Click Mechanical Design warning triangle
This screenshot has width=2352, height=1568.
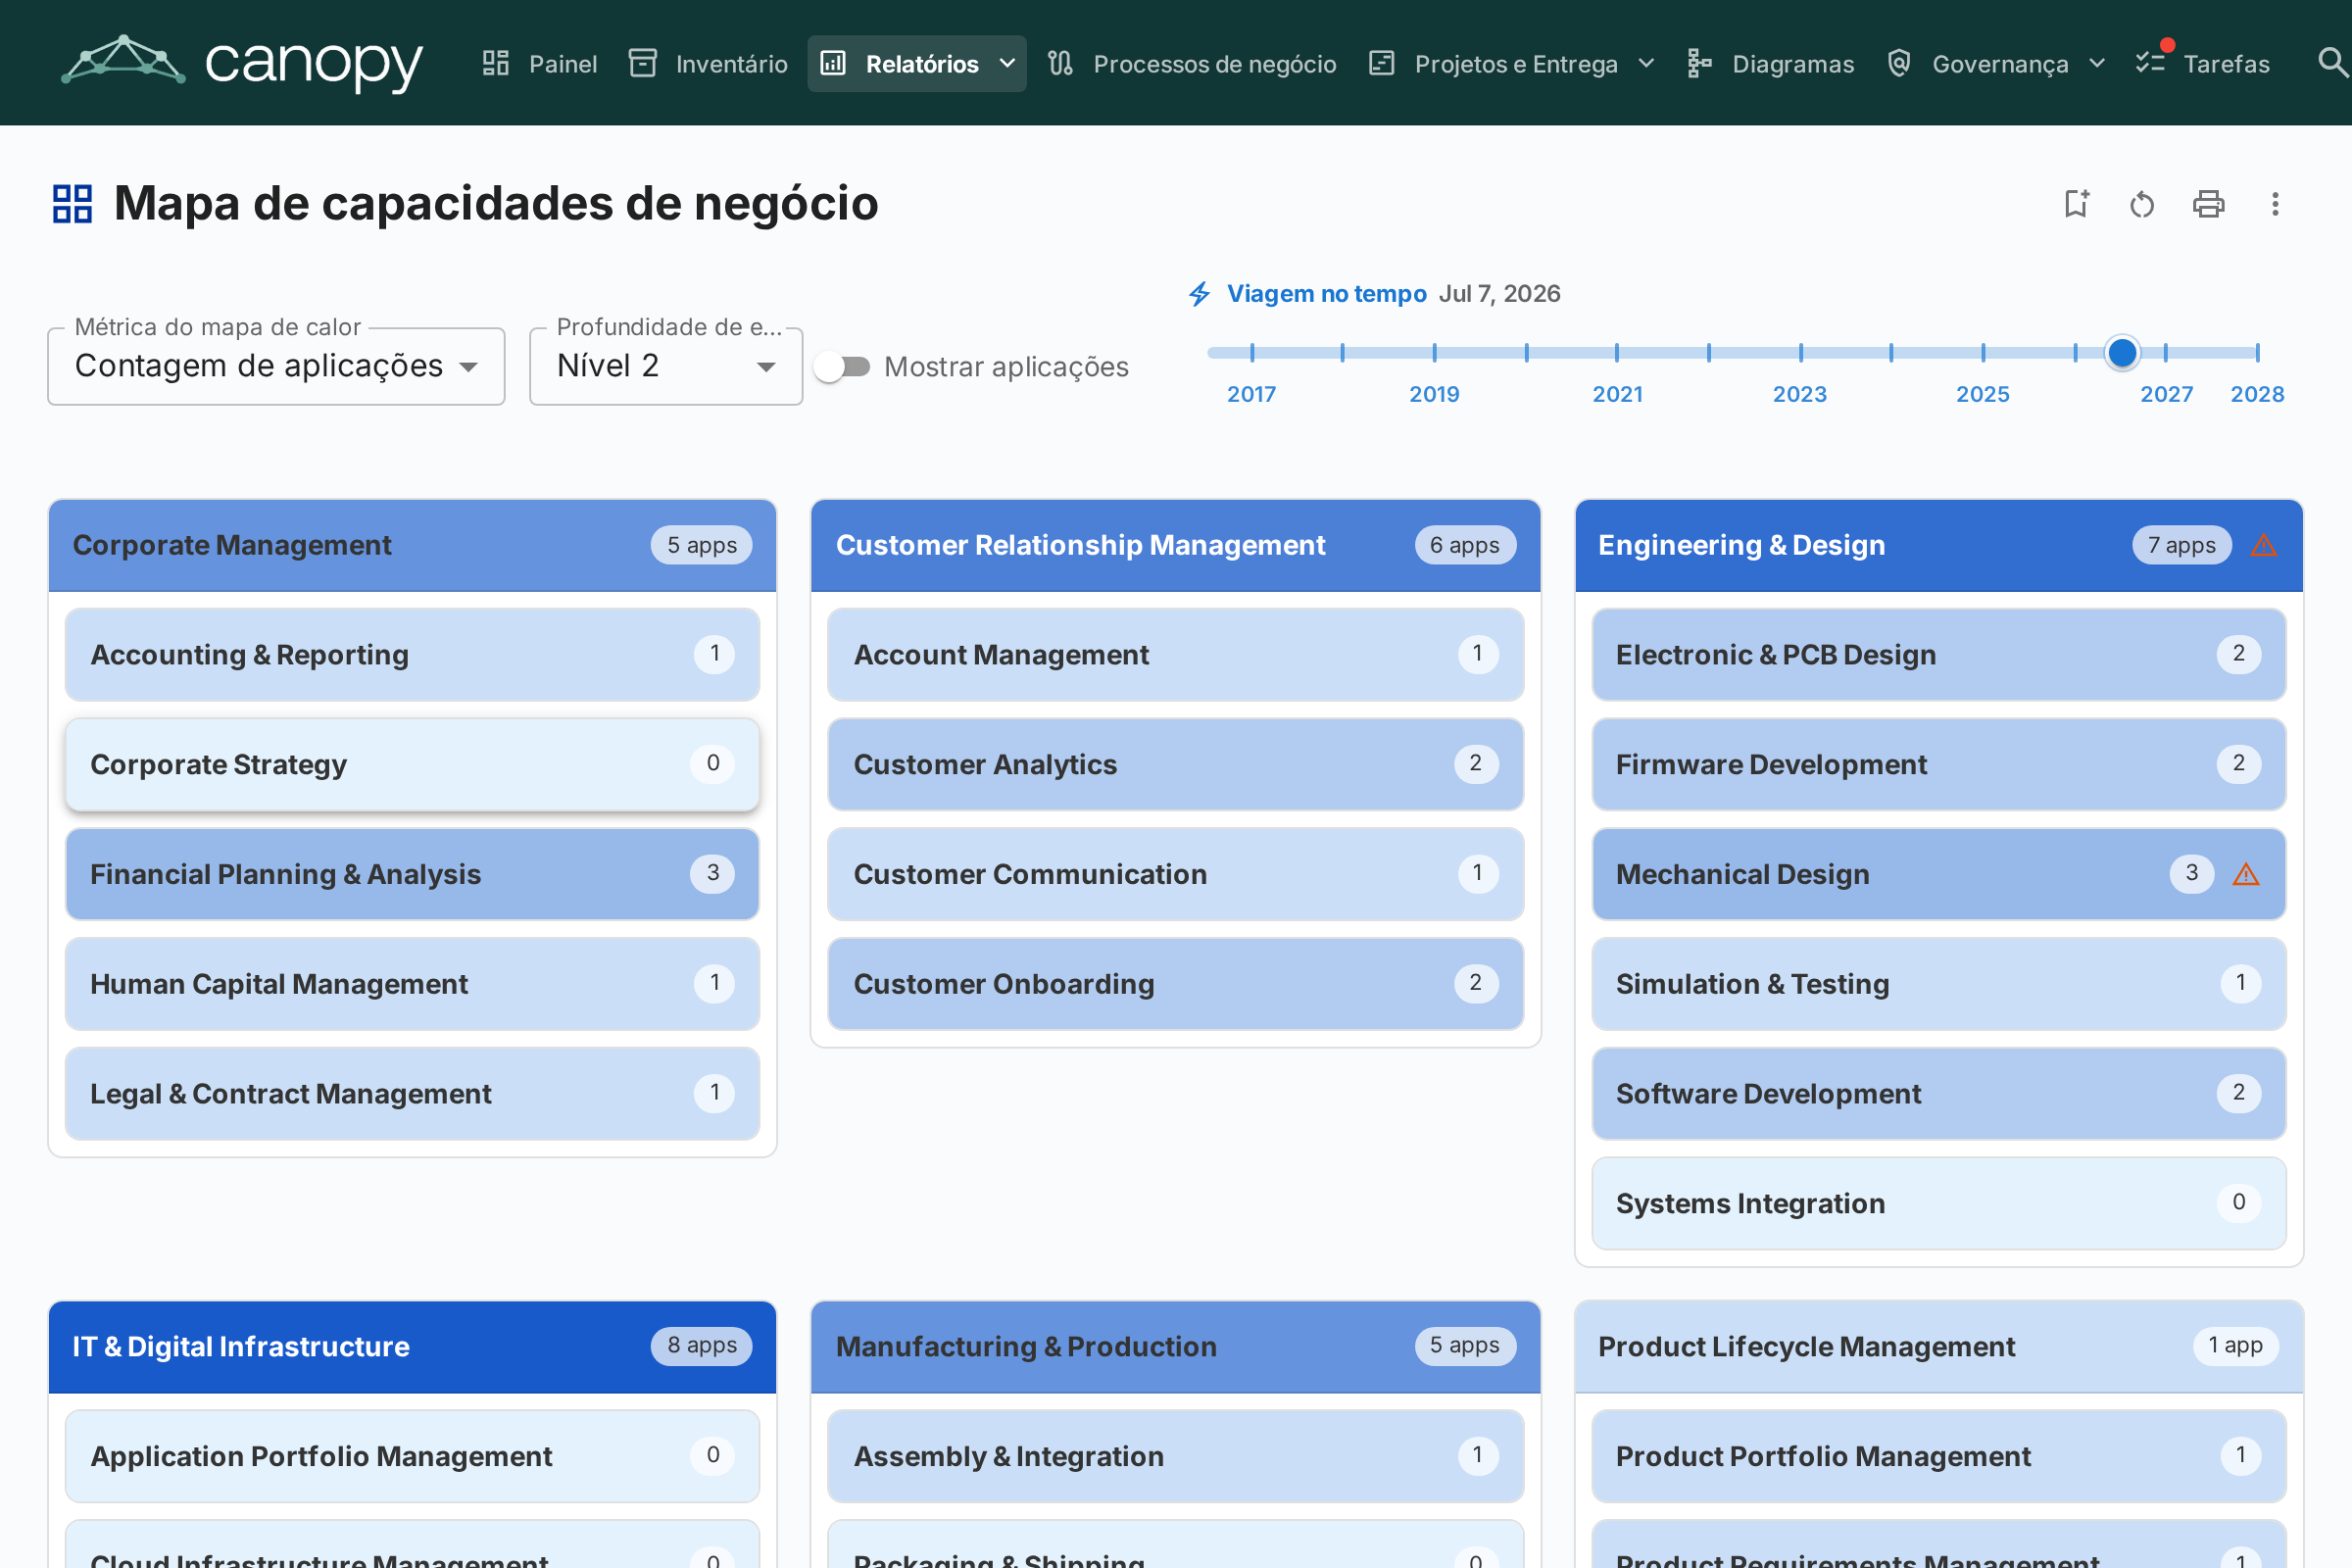pos(2246,874)
